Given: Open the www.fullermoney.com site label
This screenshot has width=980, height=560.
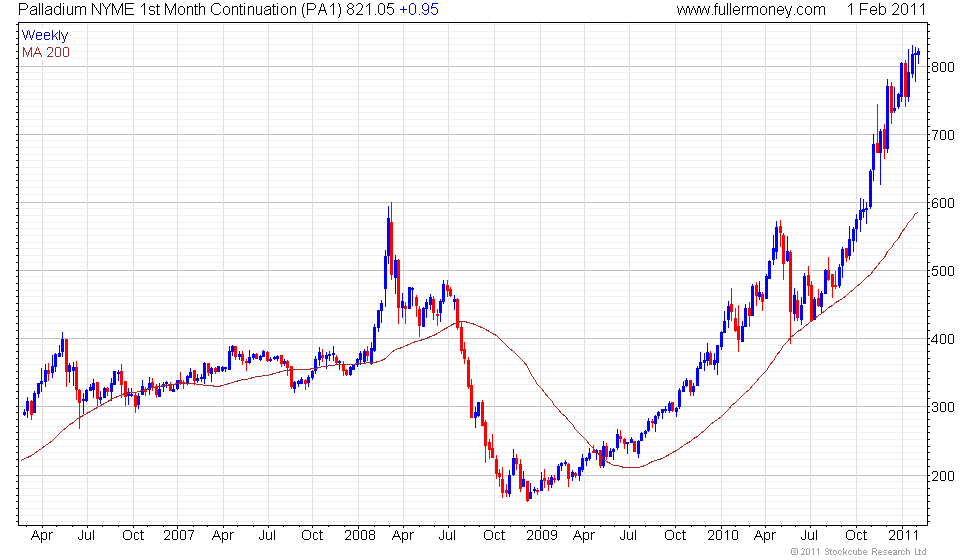Looking at the screenshot, I should [x=751, y=10].
